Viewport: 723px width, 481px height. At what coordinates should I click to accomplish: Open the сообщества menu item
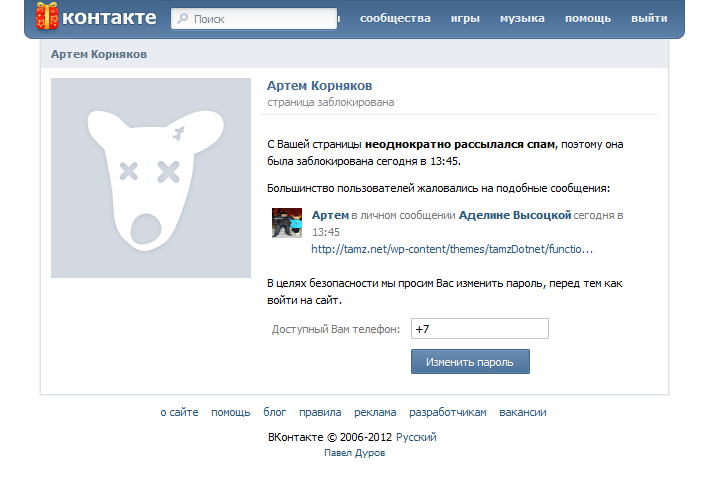pyautogui.click(x=395, y=18)
